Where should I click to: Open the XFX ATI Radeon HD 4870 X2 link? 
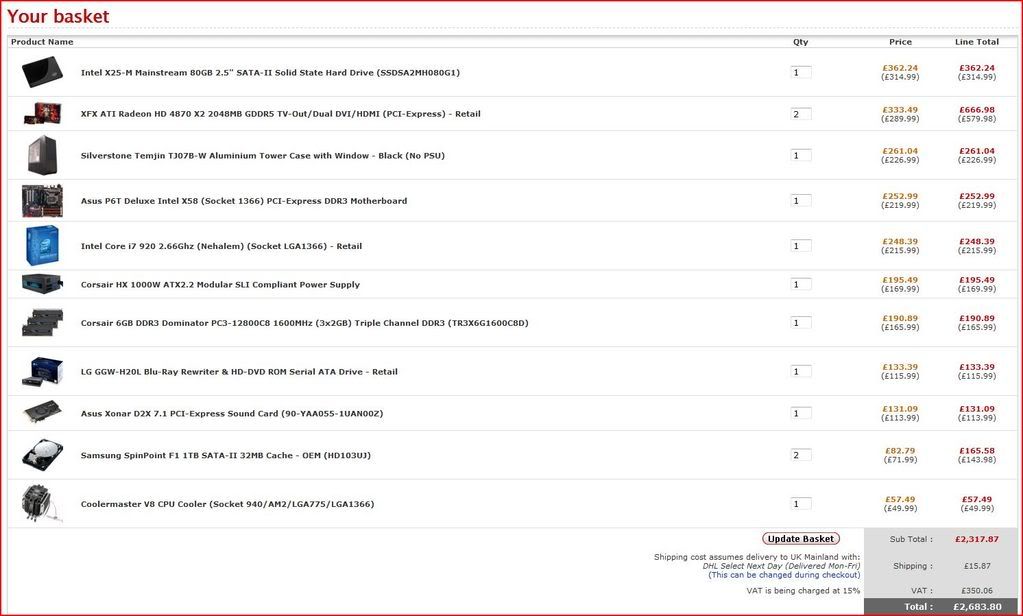pyautogui.click(x=281, y=114)
